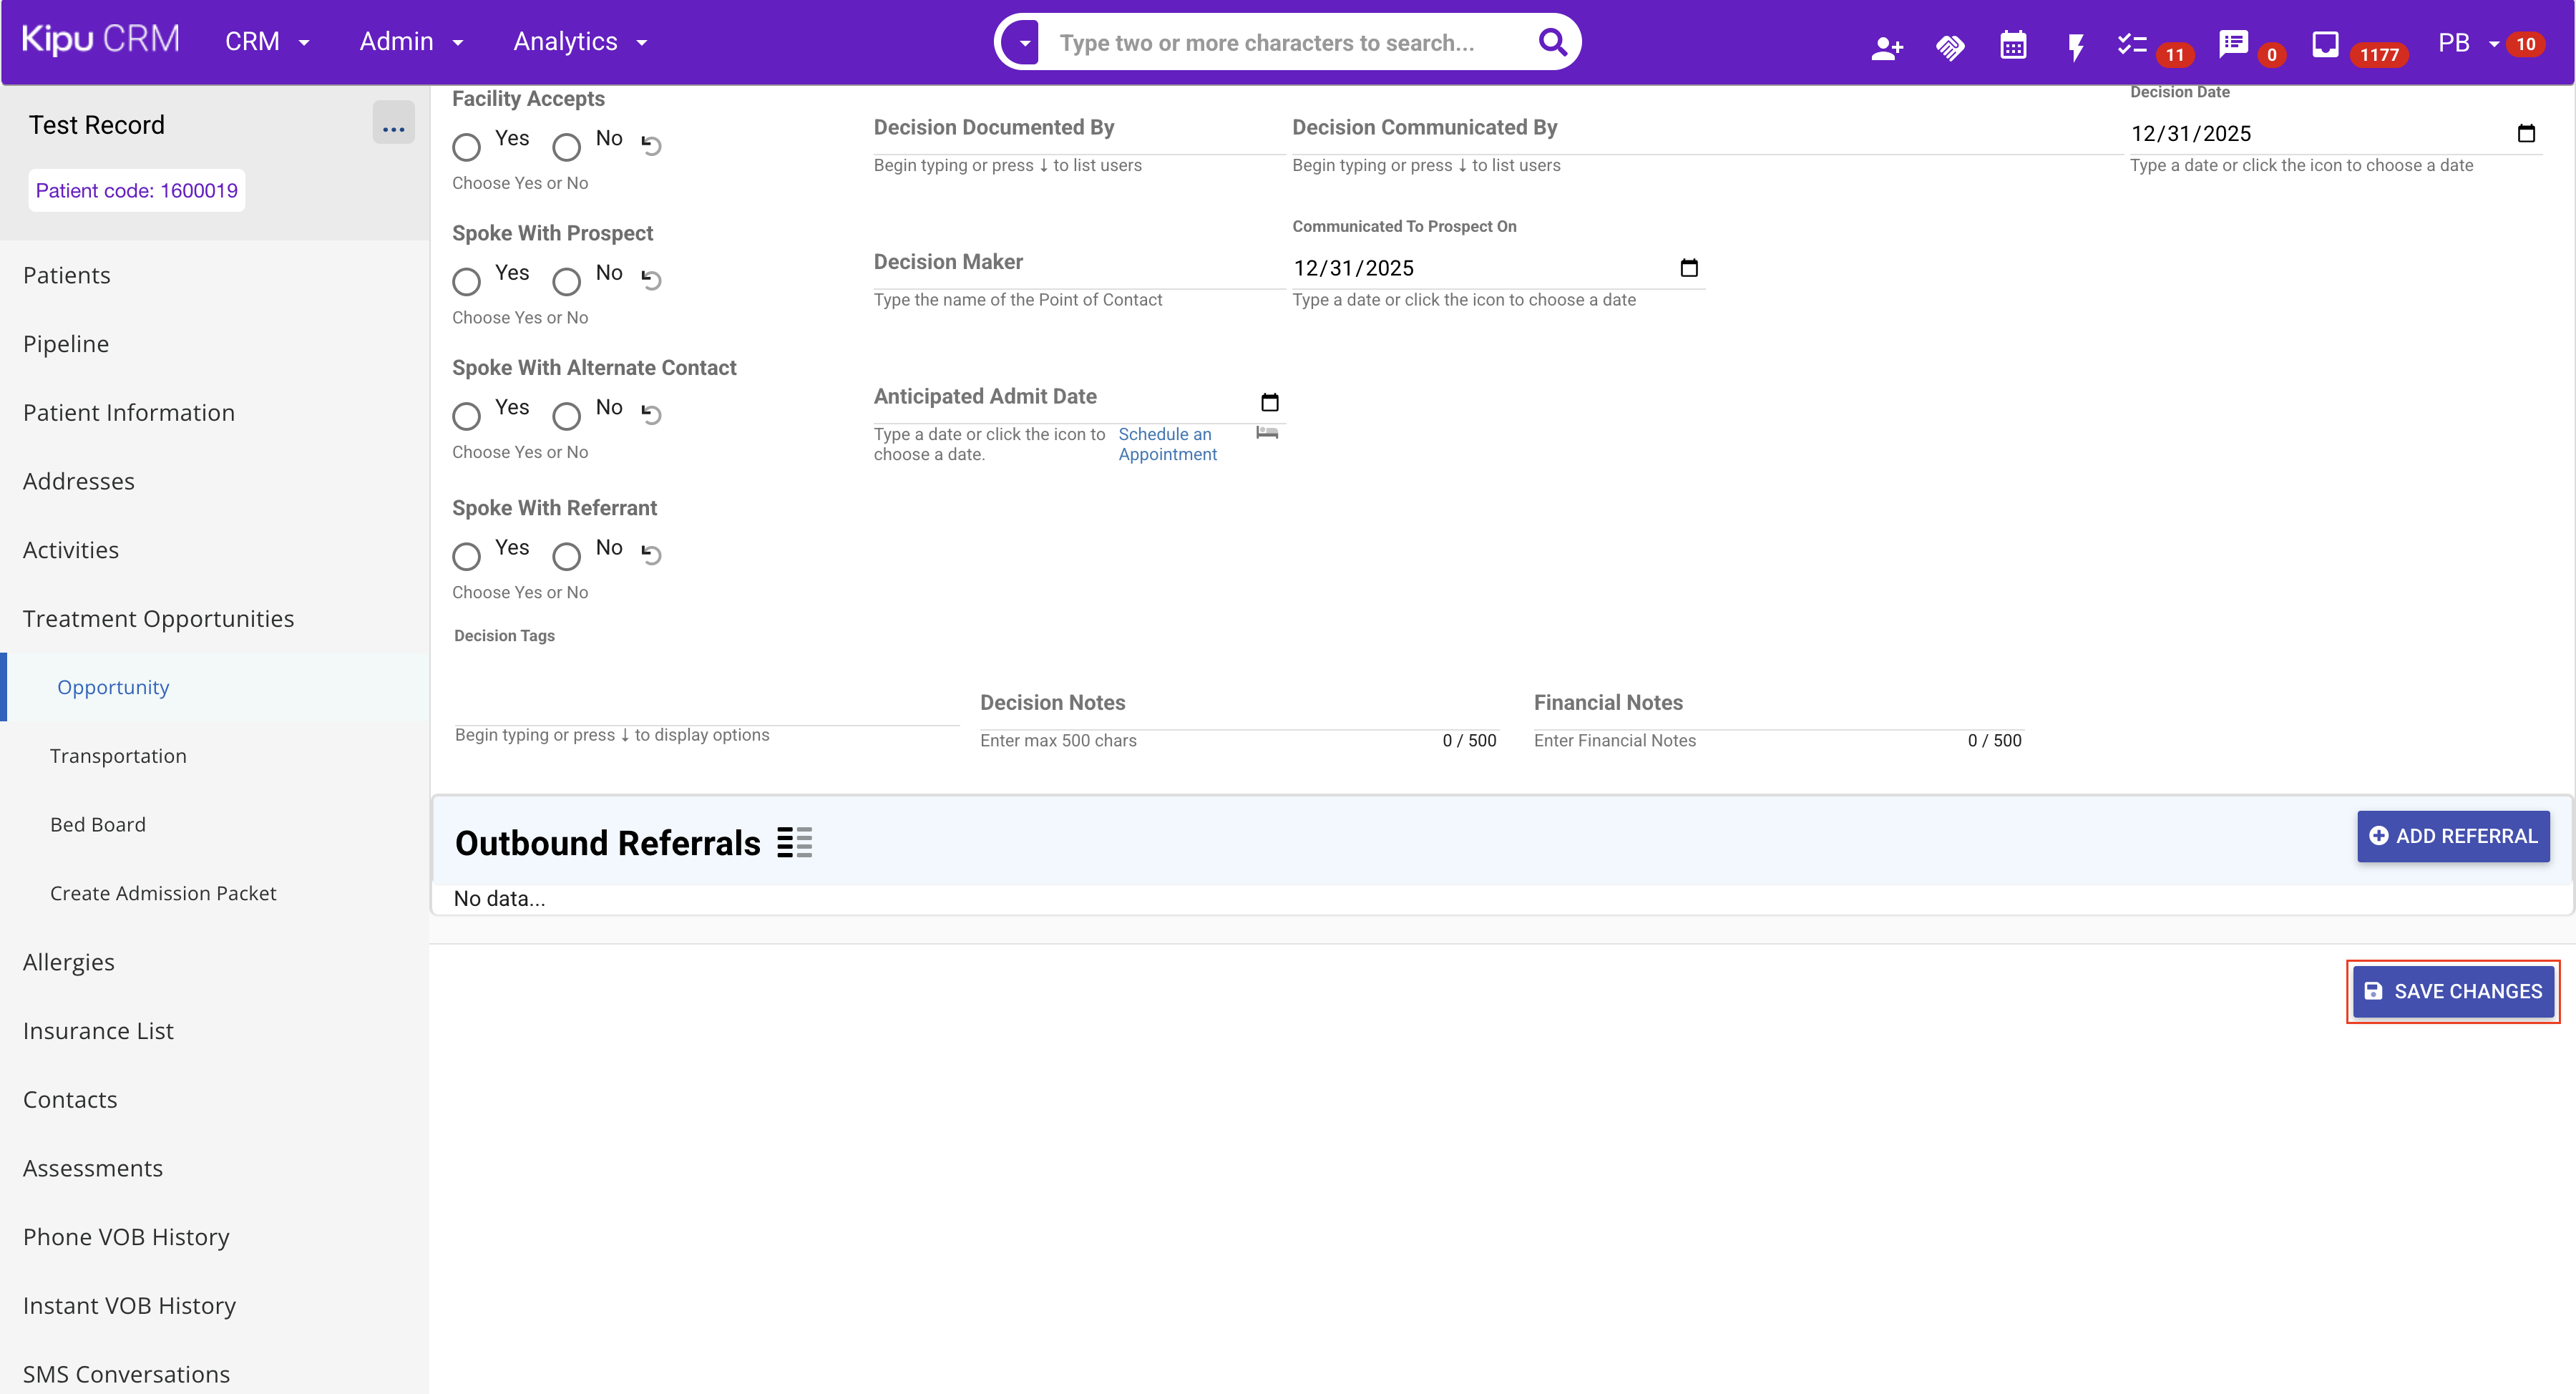
Task: Click the lightning bolt quick actions icon
Action: coord(2076,46)
